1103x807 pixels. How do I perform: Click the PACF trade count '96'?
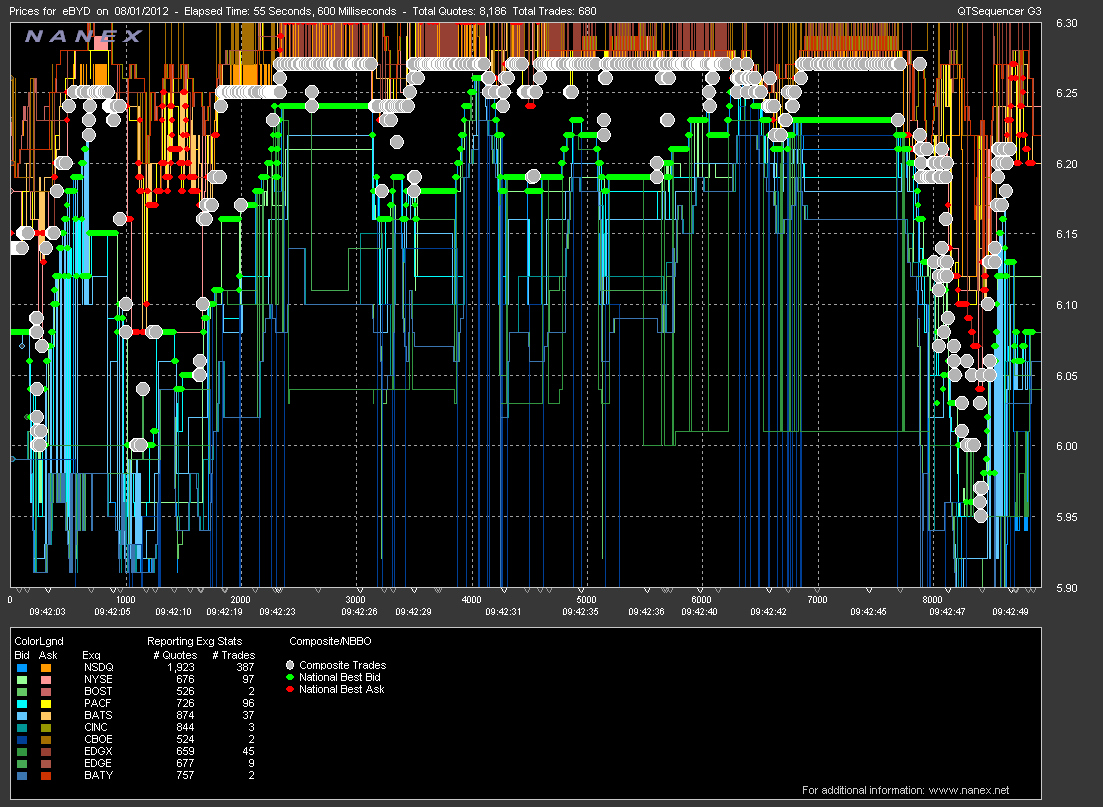tap(248, 703)
